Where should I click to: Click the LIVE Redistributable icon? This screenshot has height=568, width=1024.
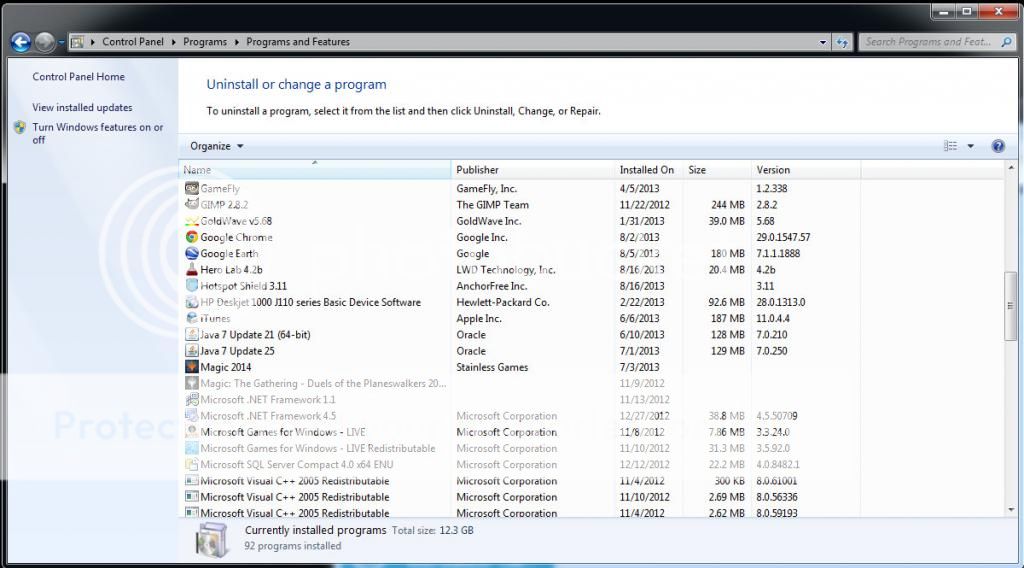(x=191, y=449)
